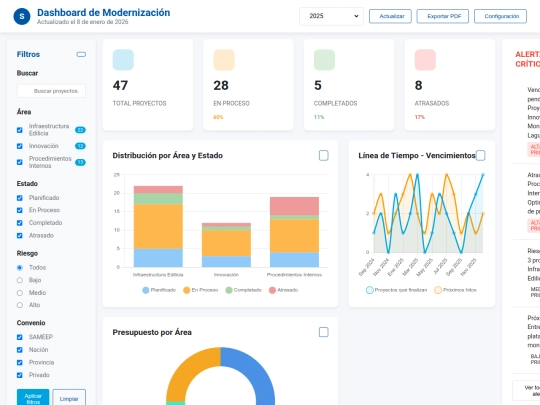Toggle Próximos hitos legend marker
The width and height of the screenshot is (540, 405).
[438, 290]
